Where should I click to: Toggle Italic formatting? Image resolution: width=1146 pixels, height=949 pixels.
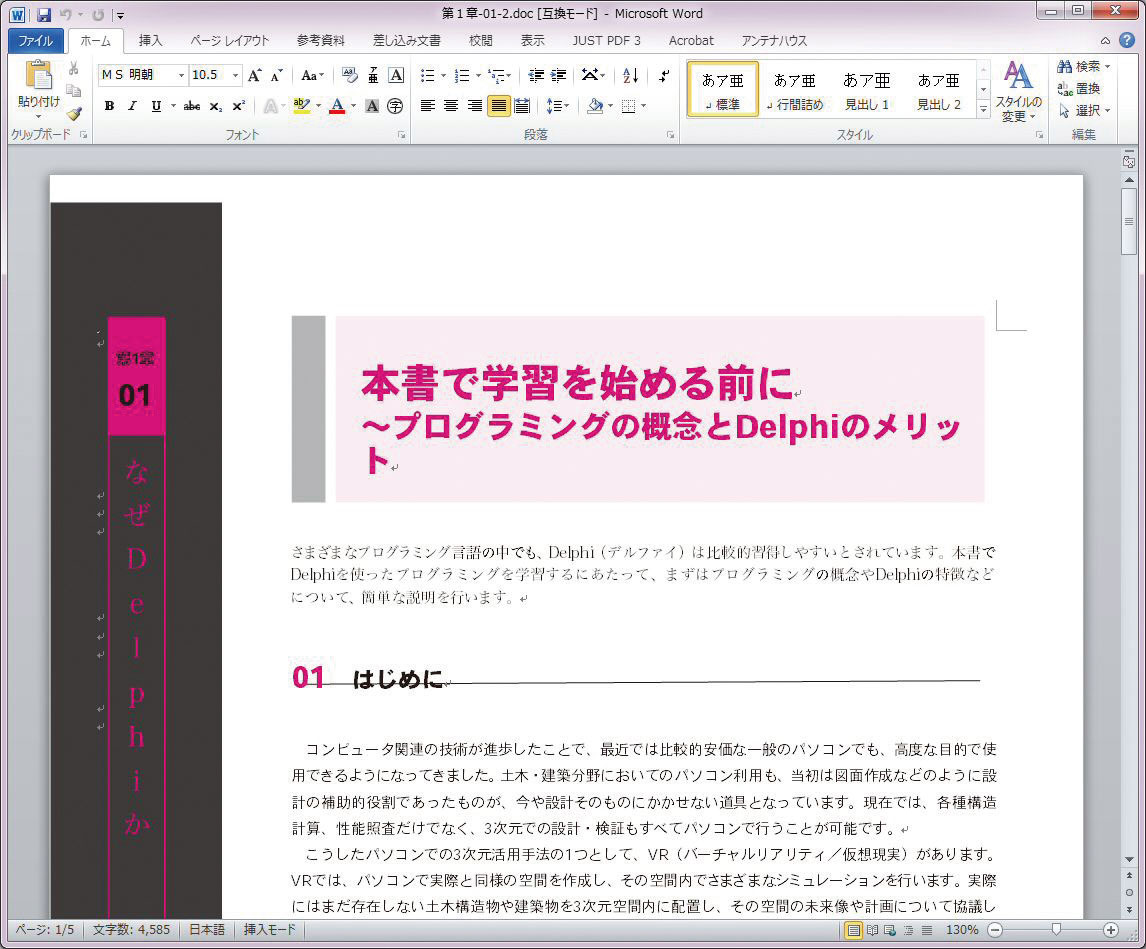(x=132, y=106)
